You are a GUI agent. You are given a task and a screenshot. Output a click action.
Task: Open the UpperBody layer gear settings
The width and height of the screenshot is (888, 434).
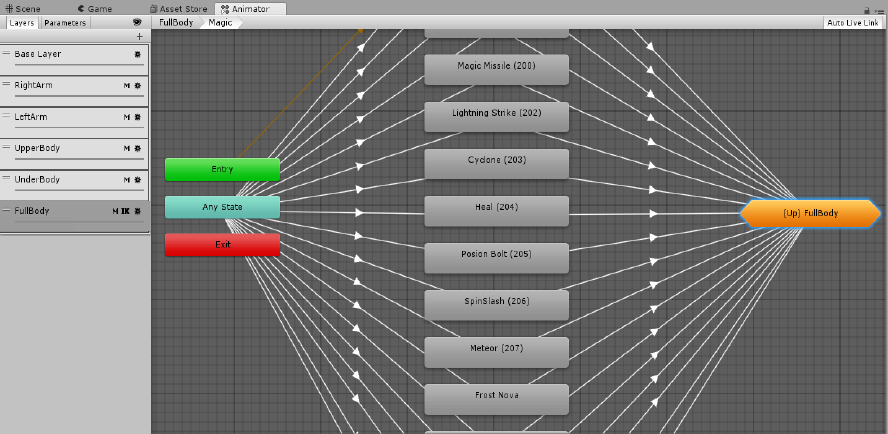[138, 148]
